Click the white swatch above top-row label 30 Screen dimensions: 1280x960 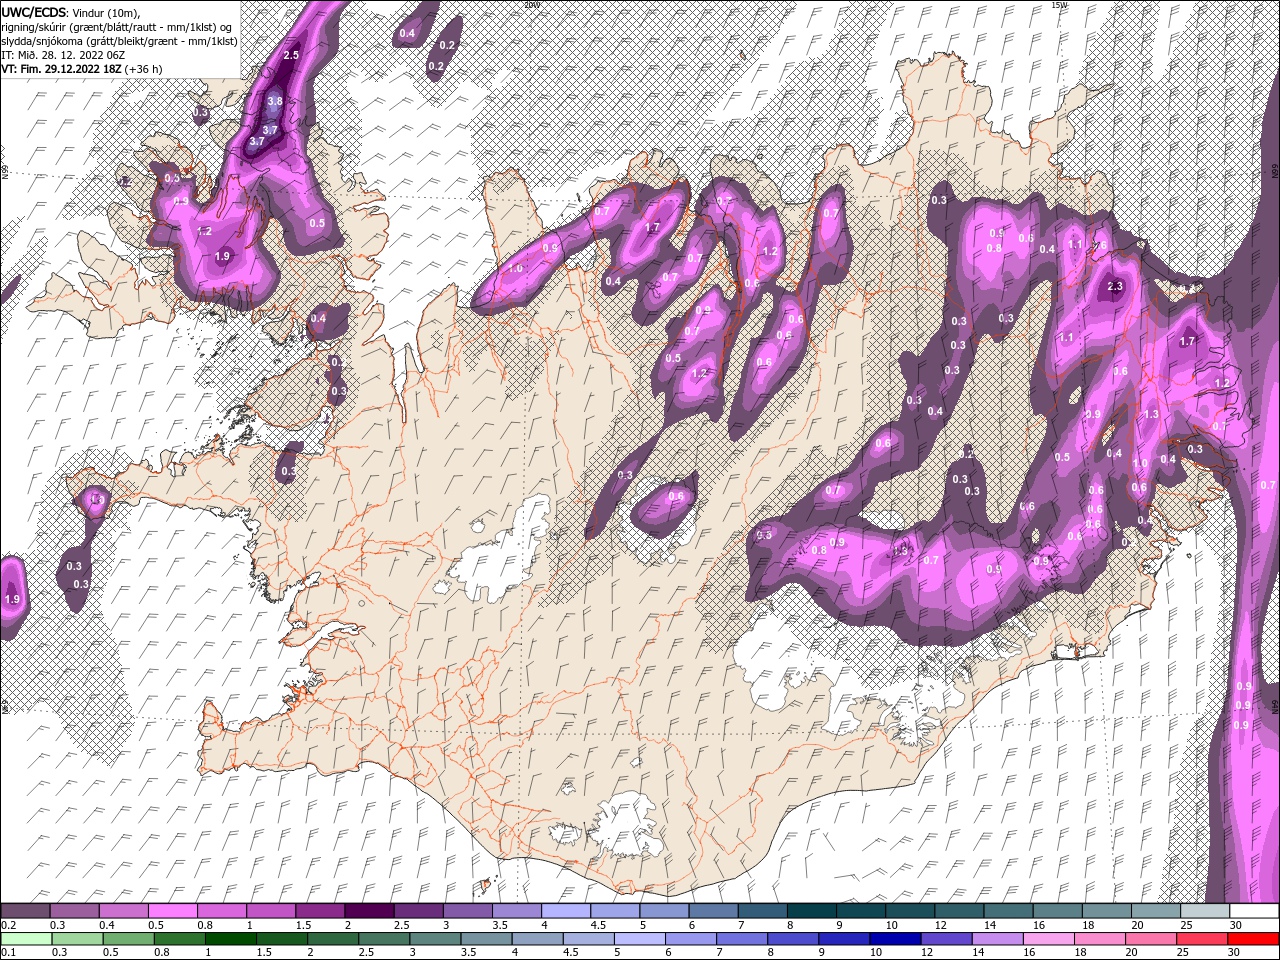pyautogui.click(x=1253, y=911)
